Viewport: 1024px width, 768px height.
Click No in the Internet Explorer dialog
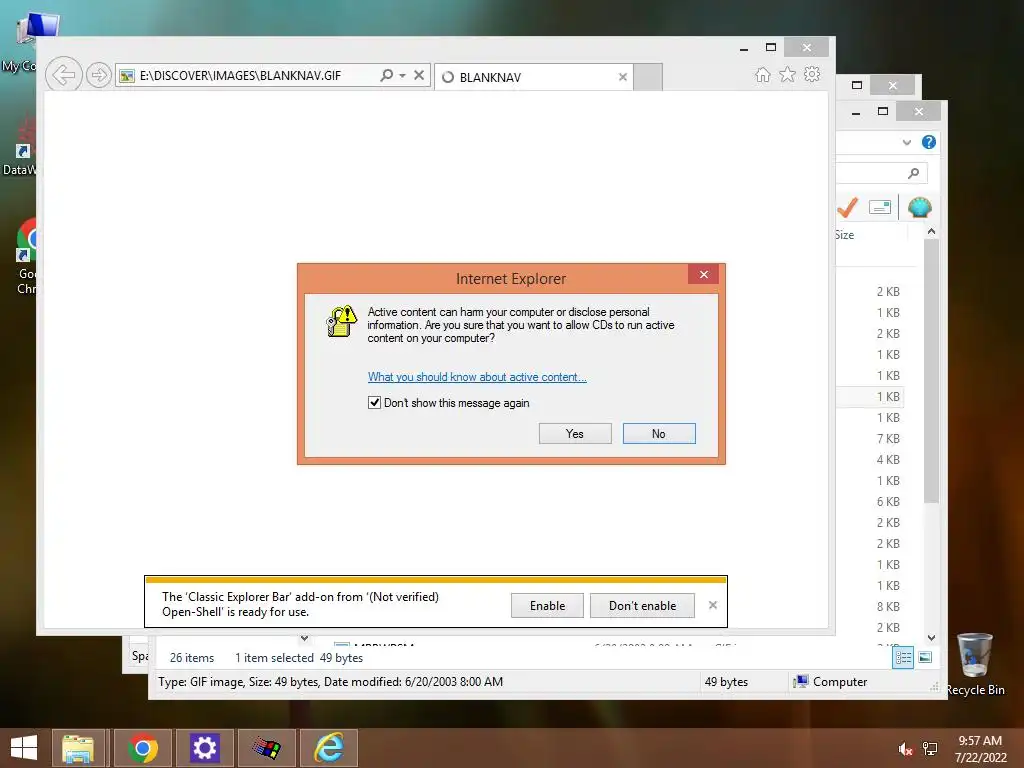[x=659, y=434]
